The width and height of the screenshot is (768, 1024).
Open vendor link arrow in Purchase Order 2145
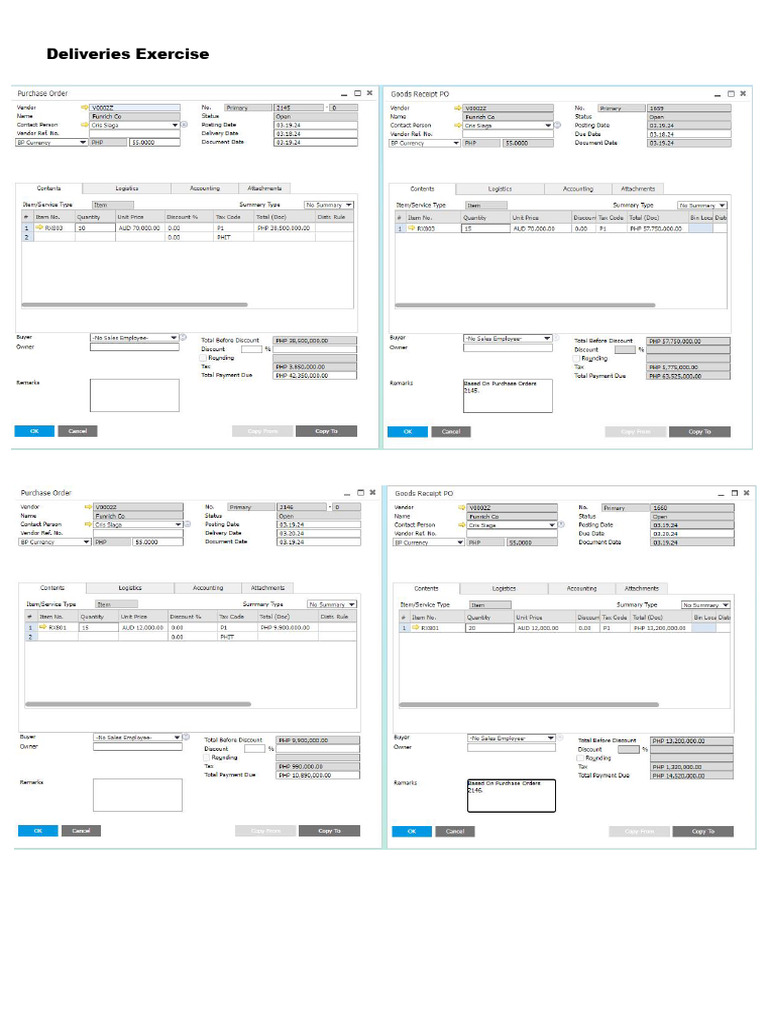(84, 107)
